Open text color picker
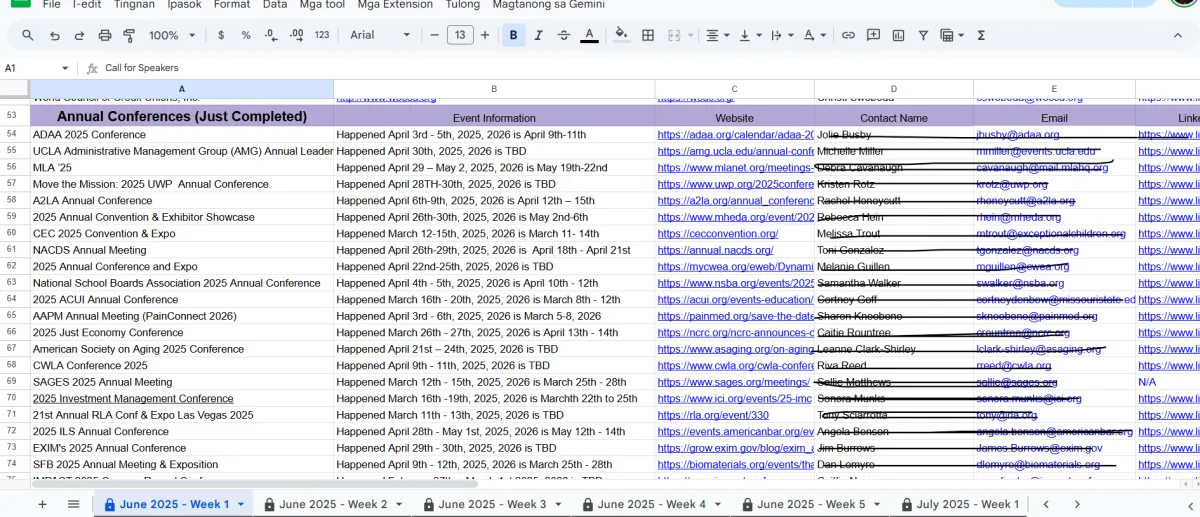The height and width of the screenshot is (517, 1200). [590, 35]
